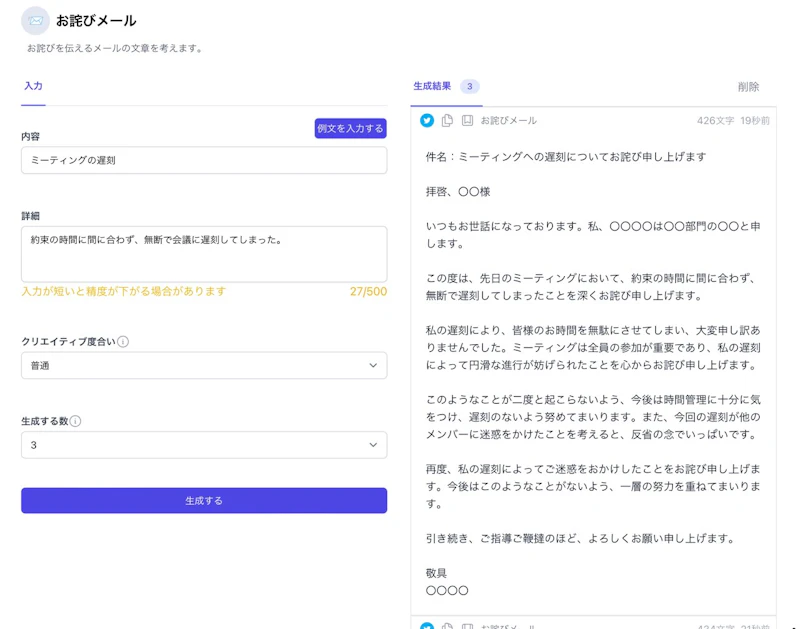Click copy icon on second result card
This screenshot has width=800, height=629.
point(447,626)
